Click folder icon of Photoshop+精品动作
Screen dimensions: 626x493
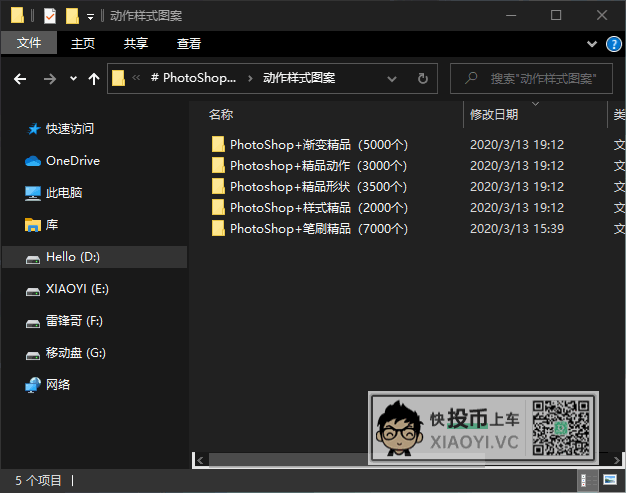[x=218, y=165]
